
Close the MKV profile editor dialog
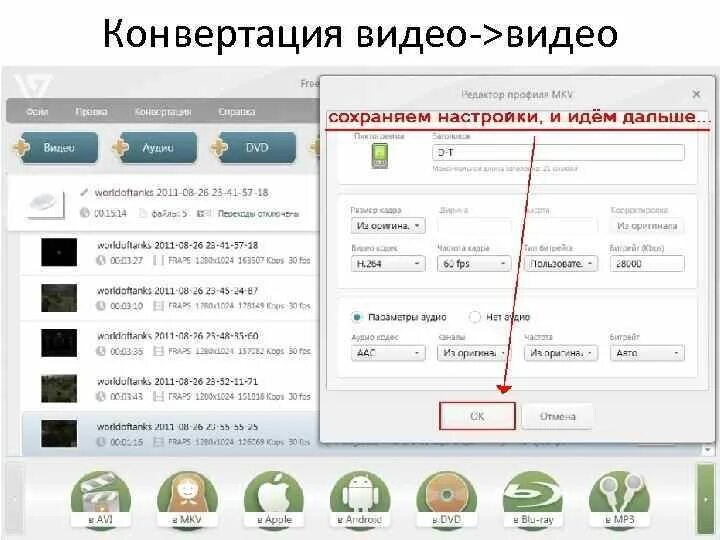tap(696, 94)
